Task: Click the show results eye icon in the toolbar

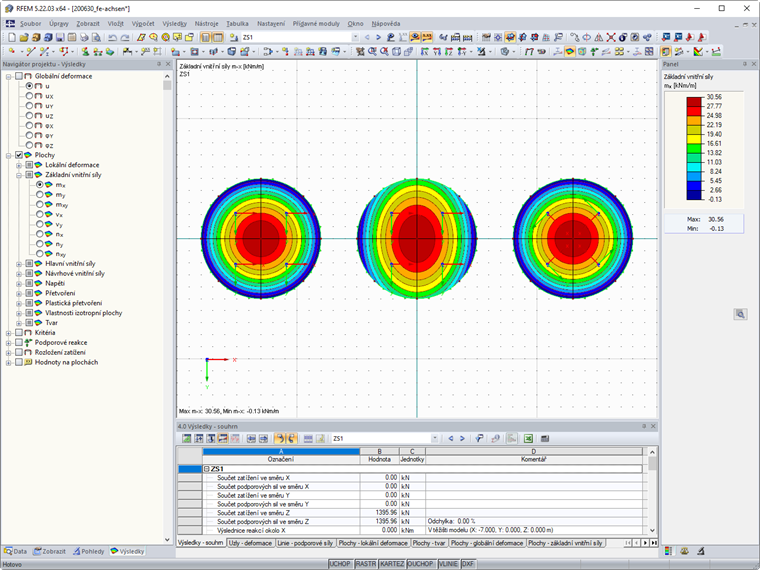Action: (415, 37)
